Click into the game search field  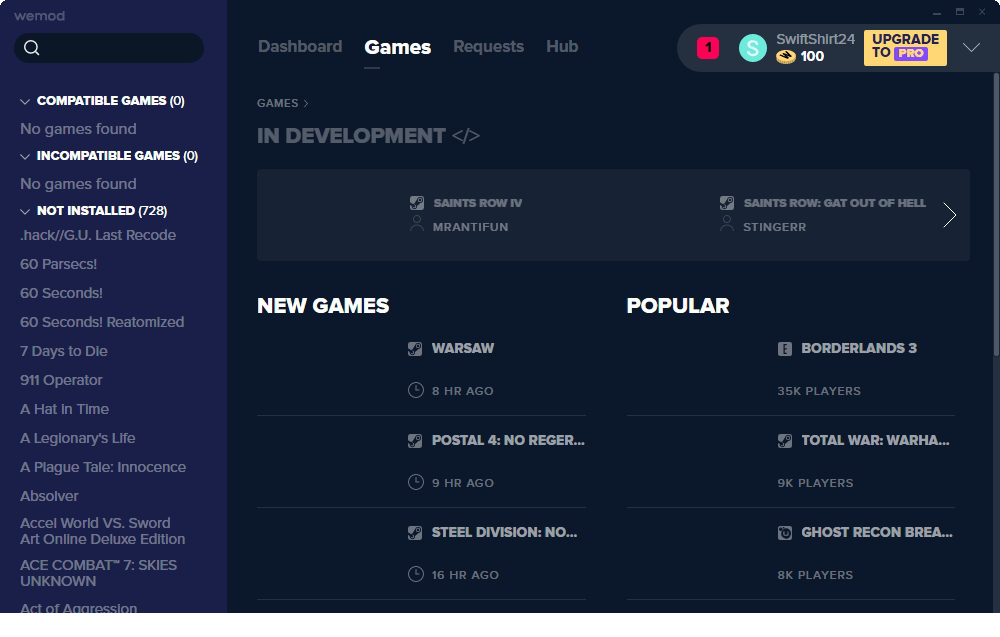tap(120, 48)
